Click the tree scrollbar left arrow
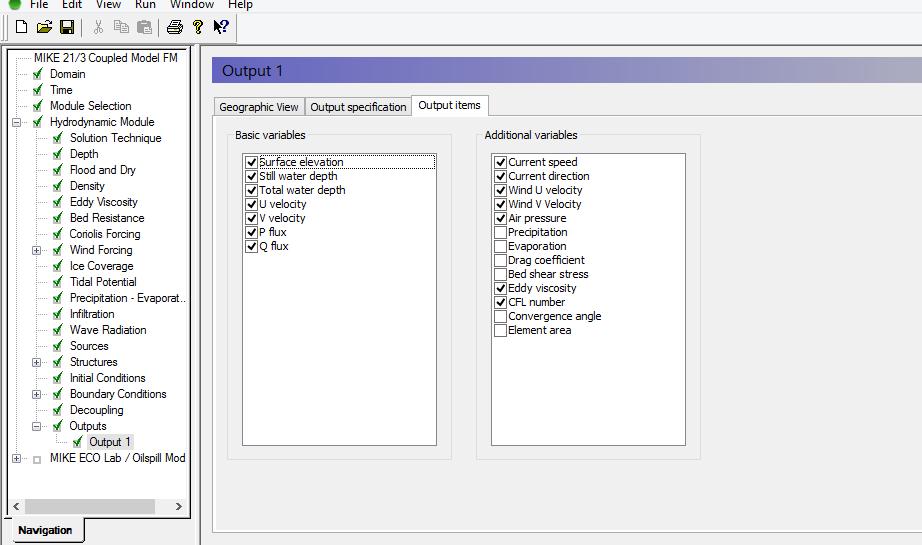The image size is (922, 545). (x=16, y=506)
